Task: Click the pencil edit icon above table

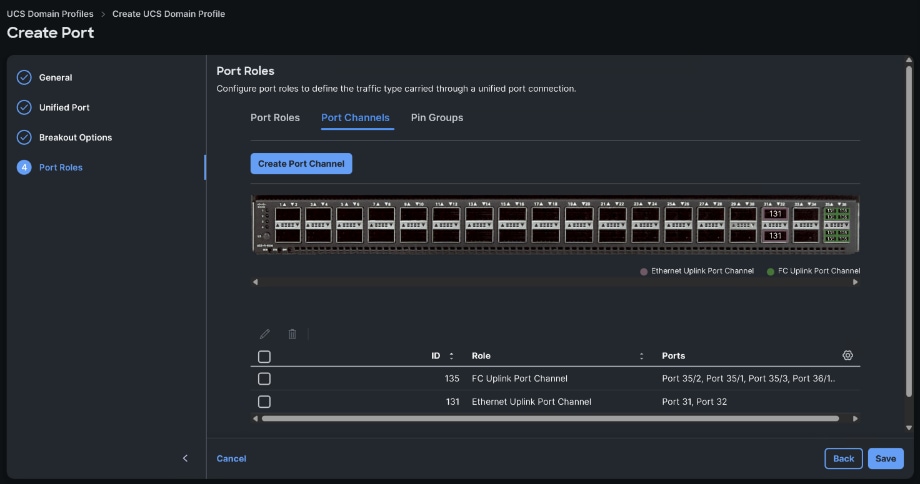Action: [x=265, y=334]
